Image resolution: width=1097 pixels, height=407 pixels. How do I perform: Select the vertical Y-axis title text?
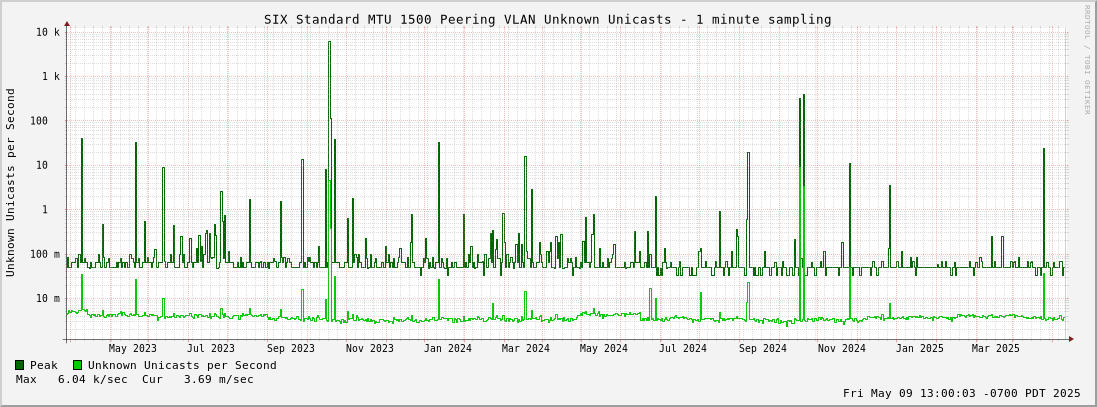coord(11,182)
